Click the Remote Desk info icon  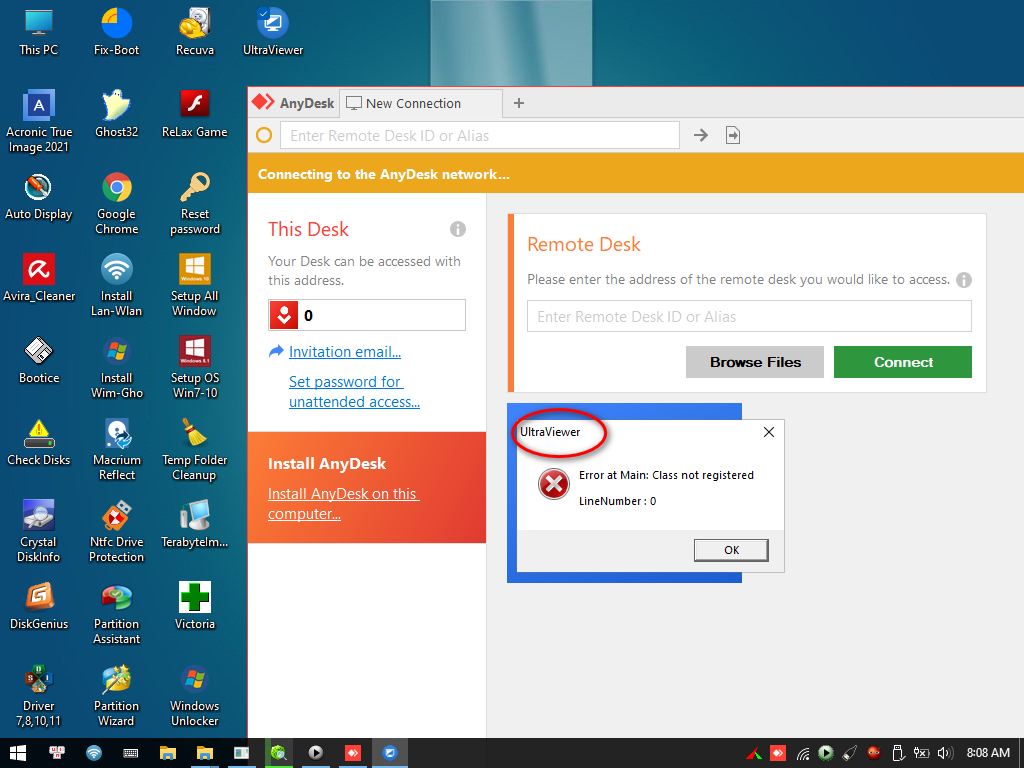(x=964, y=280)
